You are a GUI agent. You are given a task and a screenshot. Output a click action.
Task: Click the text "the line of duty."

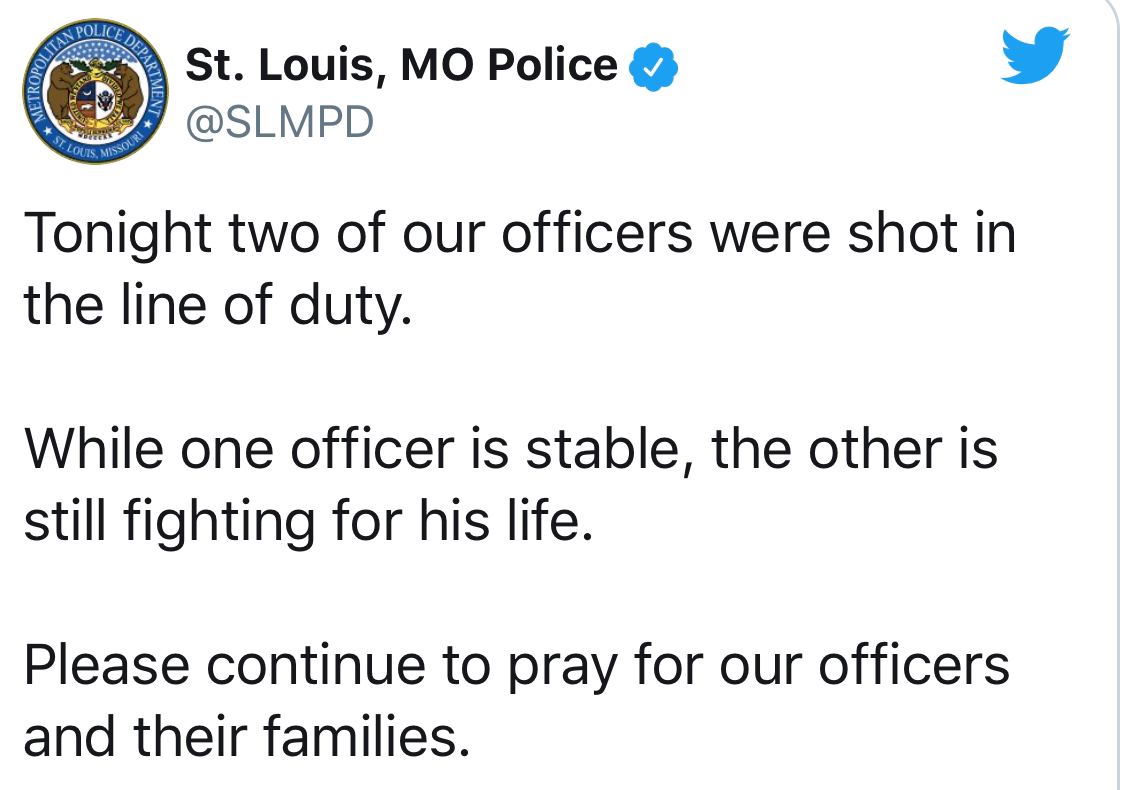pos(217,306)
